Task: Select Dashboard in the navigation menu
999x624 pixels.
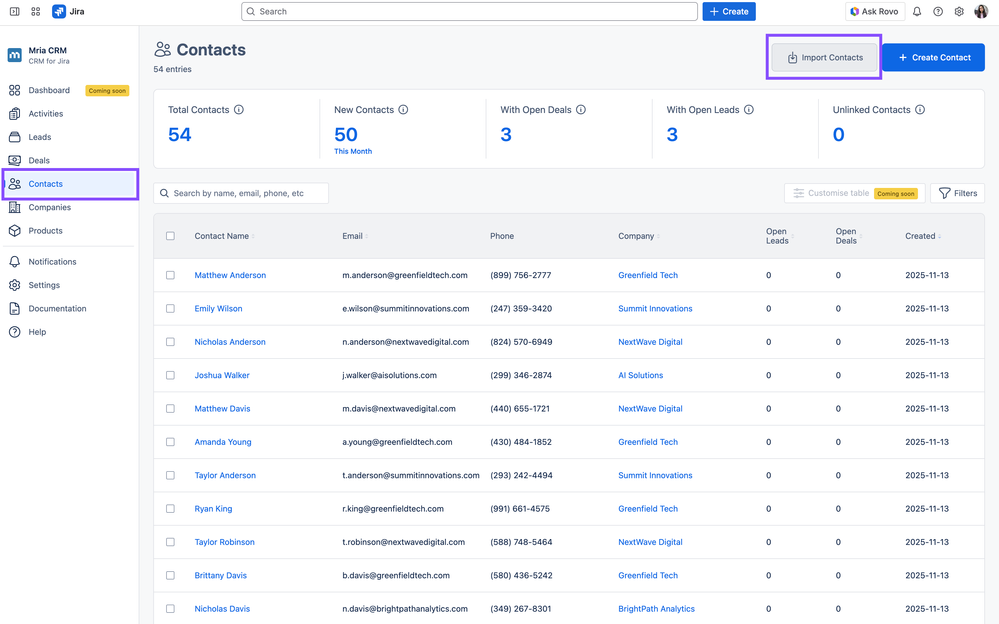Action: click(x=49, y=89)
